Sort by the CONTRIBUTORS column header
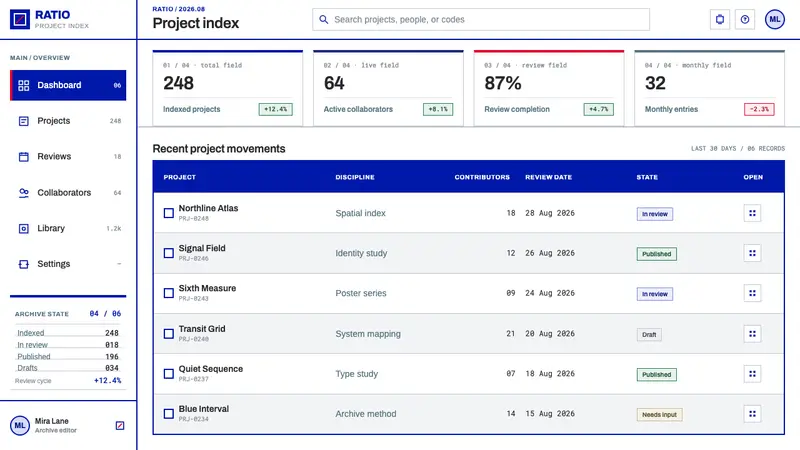This screenshot has height=450, width=800. coord(482,177)
